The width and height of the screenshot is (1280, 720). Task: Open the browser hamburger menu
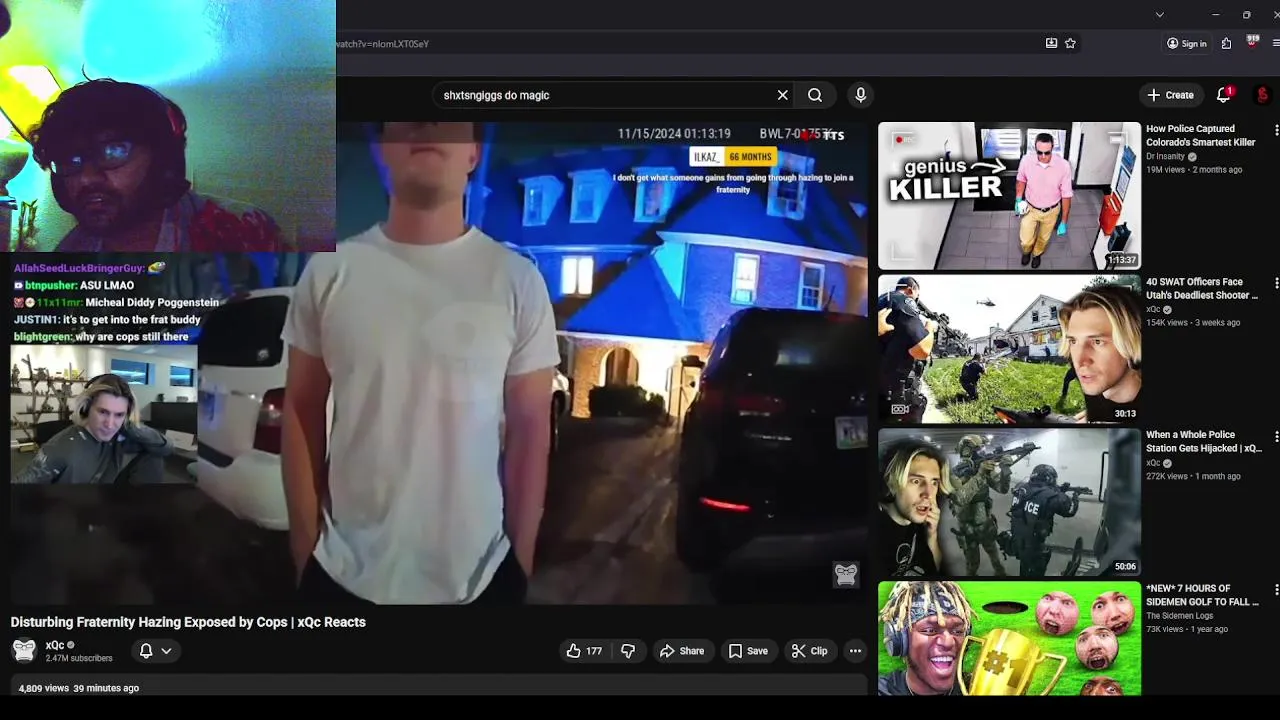[1276, 44]
